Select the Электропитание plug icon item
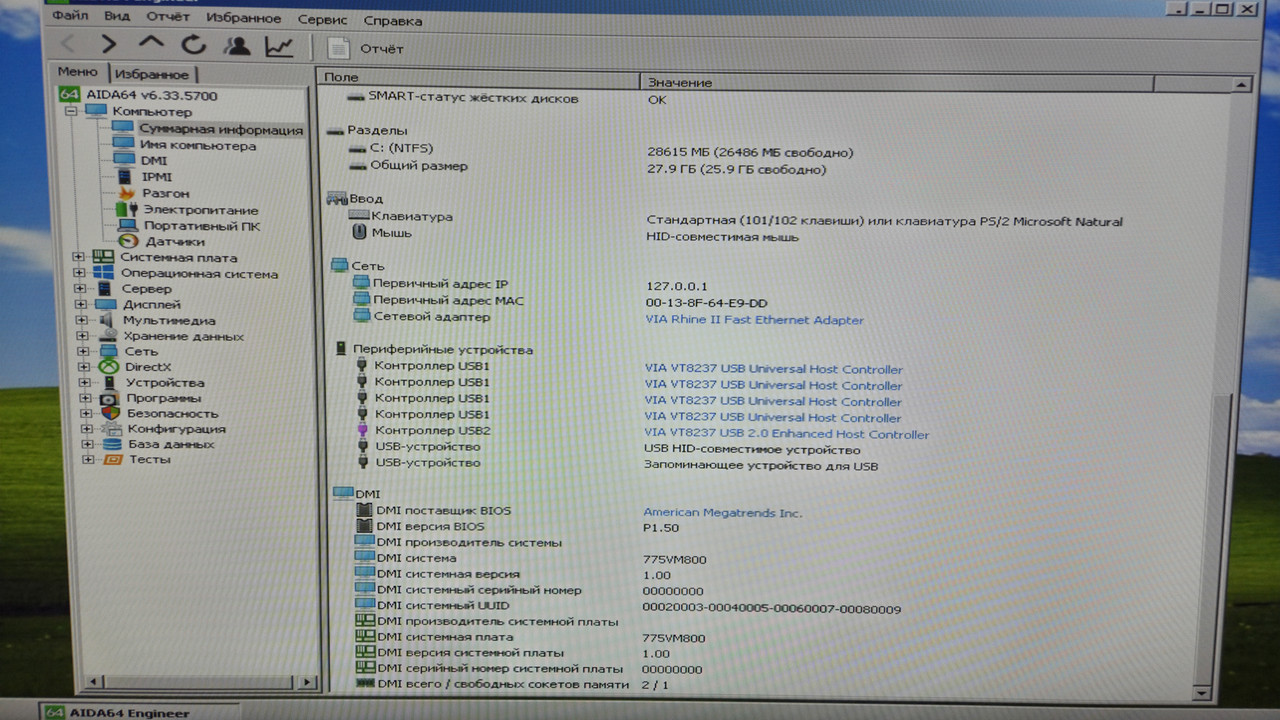This screenshot has width=1280, height=720. 126,210
